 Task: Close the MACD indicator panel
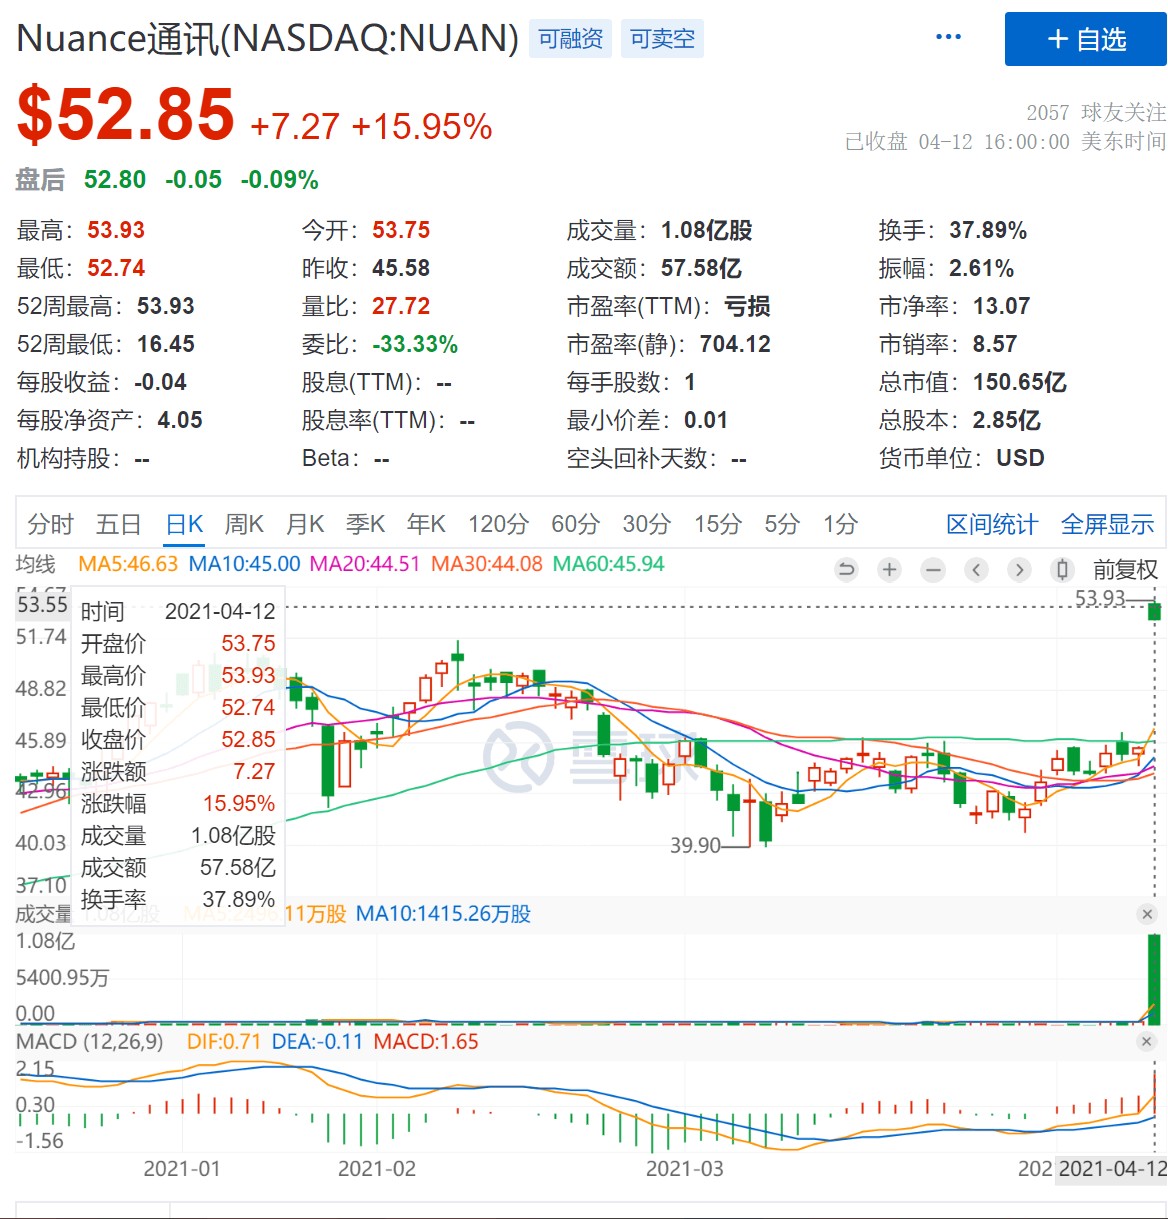pos(1147,1042)
